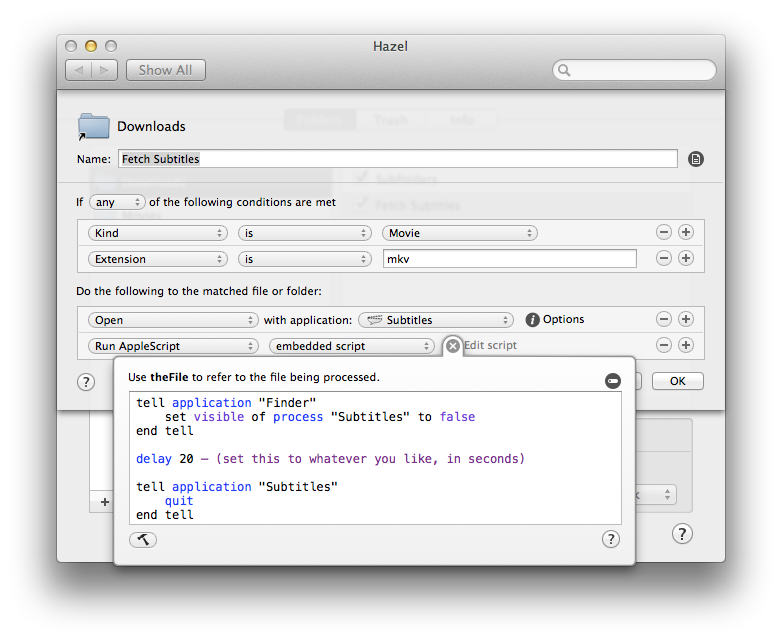782x641 pixels.
Task: Compile the script with the hammer button
Action: 143,539
